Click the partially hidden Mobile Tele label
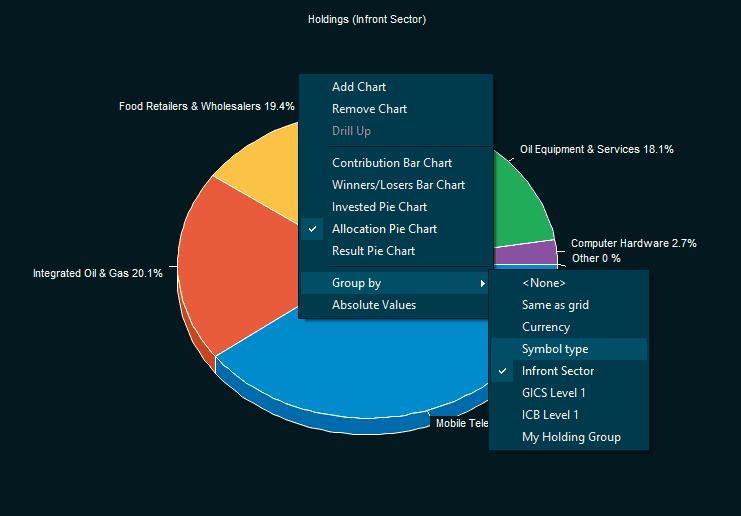The height and width of the screenshot is (516, 741). click(x=462, y=423)
